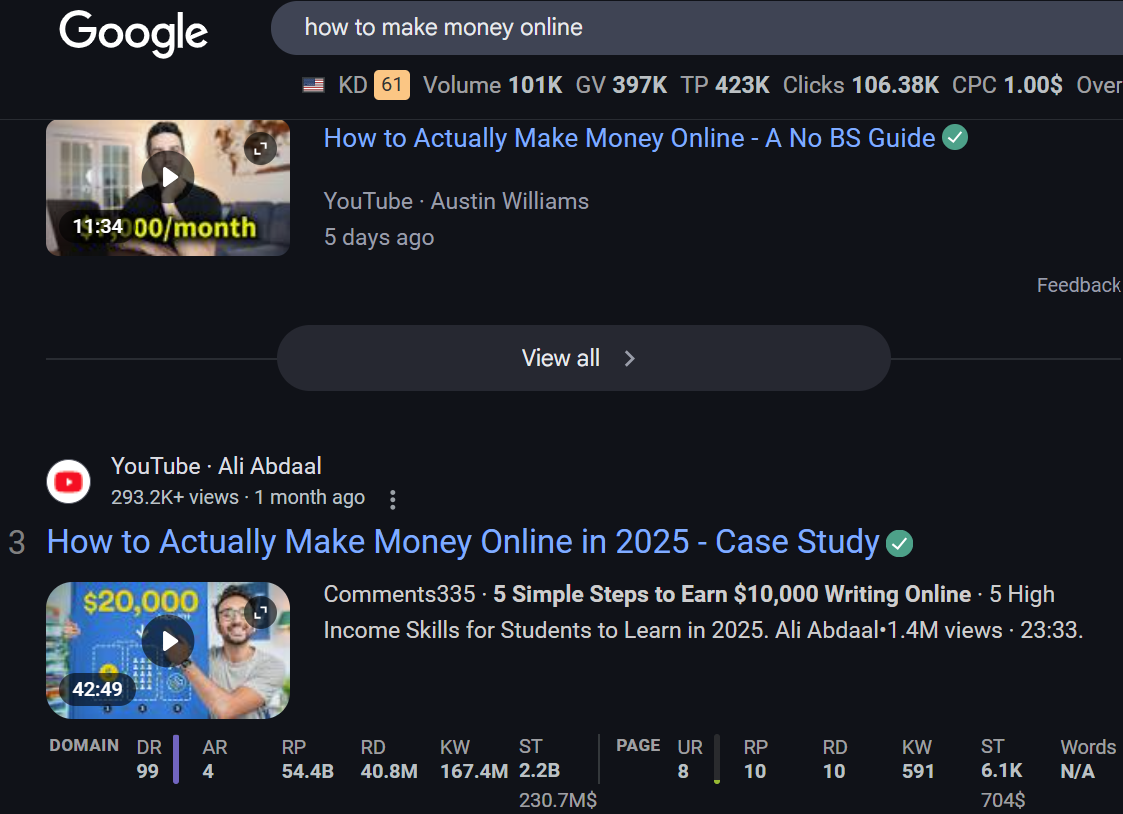This screenshot has height=814, width=1123.
Task: Click '5 Simple Steps to Earn $10,000 Writing Online'
Action: [732, 594]
